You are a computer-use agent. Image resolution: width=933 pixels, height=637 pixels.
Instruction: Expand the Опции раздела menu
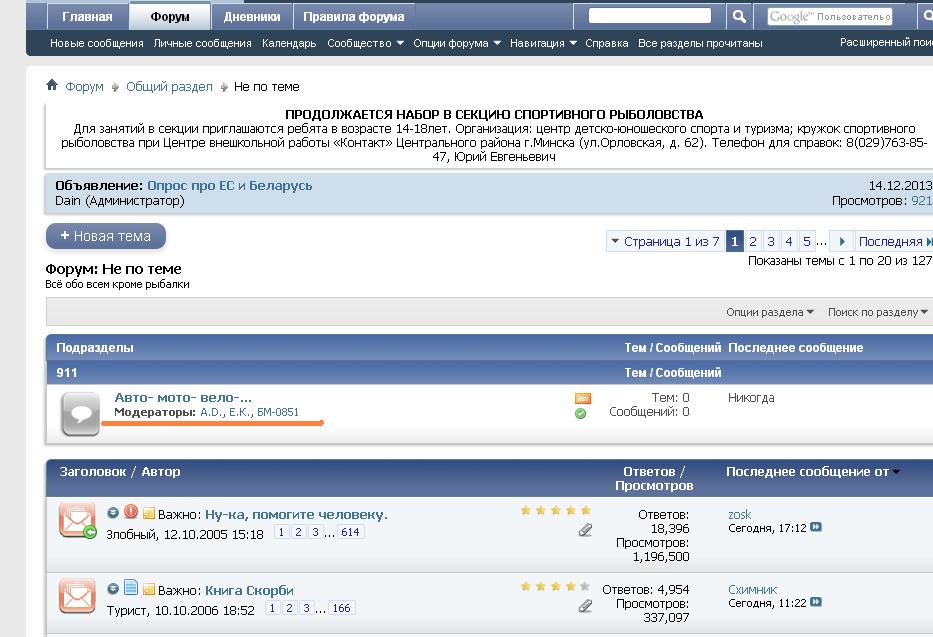(x=769, y=312)
